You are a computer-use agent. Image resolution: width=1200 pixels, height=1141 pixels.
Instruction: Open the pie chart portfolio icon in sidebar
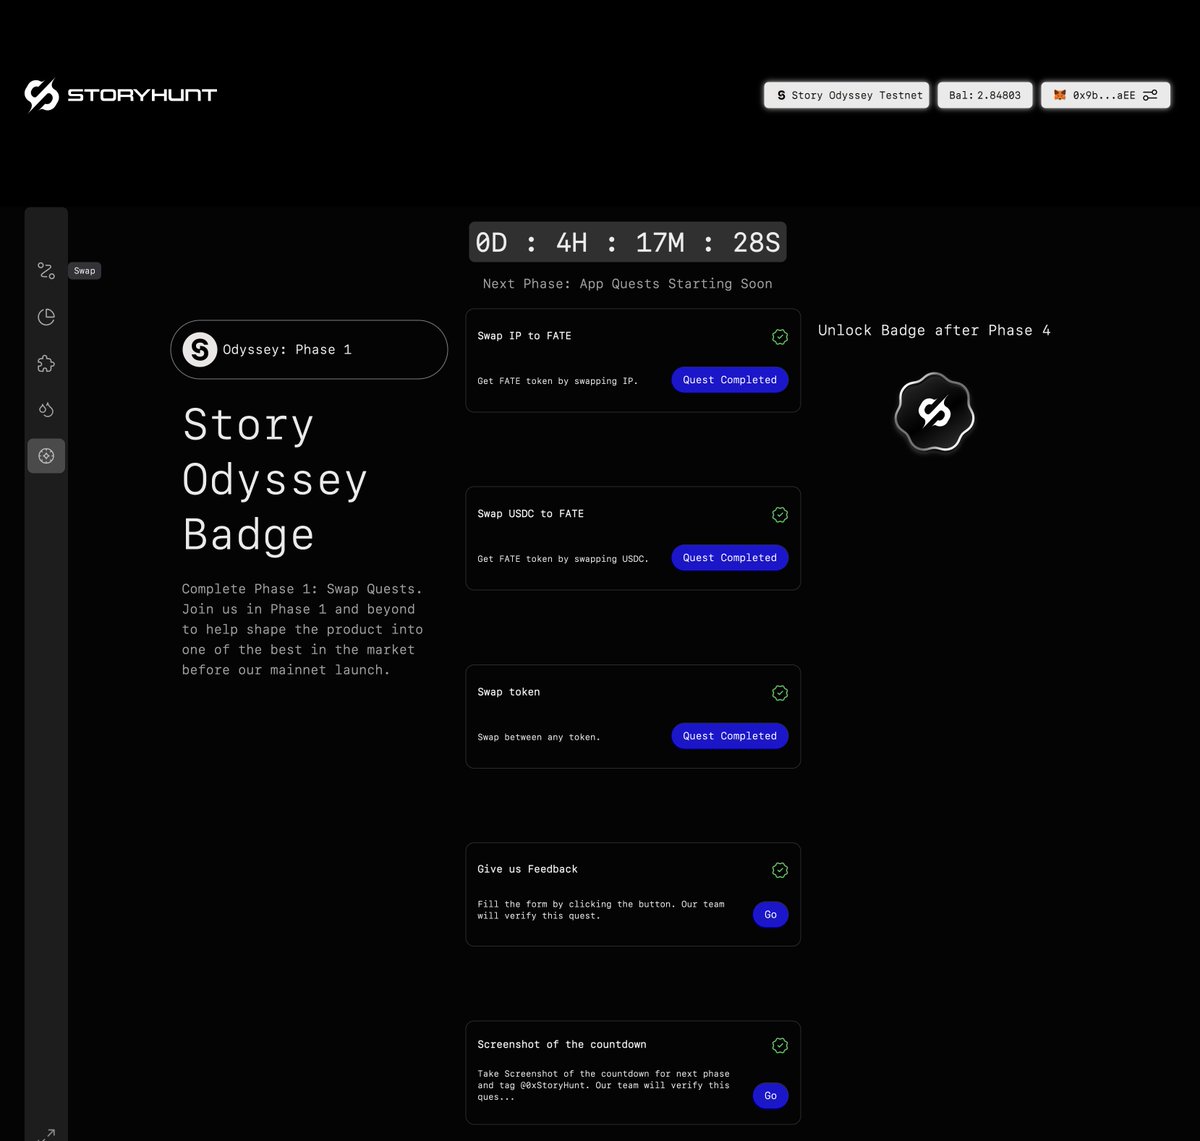46,317
